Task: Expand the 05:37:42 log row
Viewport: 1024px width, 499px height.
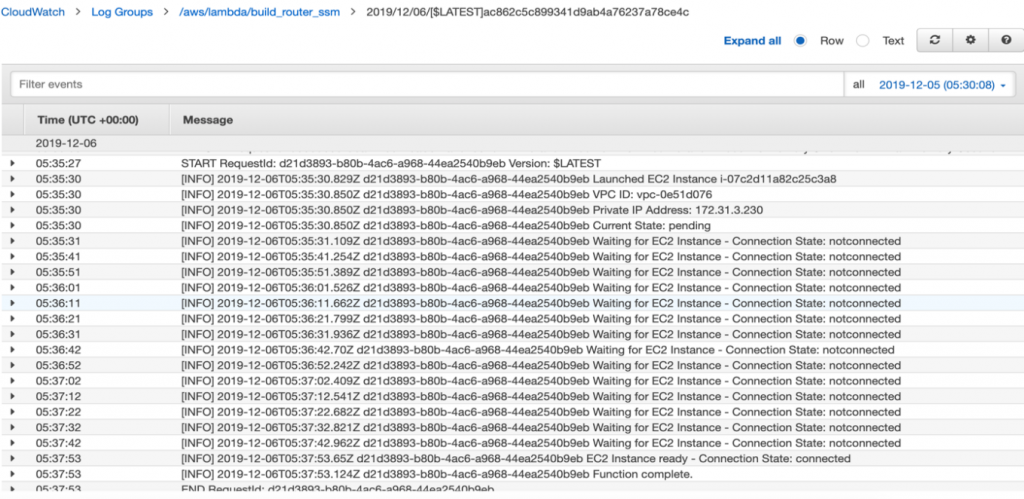Action: 12,443
